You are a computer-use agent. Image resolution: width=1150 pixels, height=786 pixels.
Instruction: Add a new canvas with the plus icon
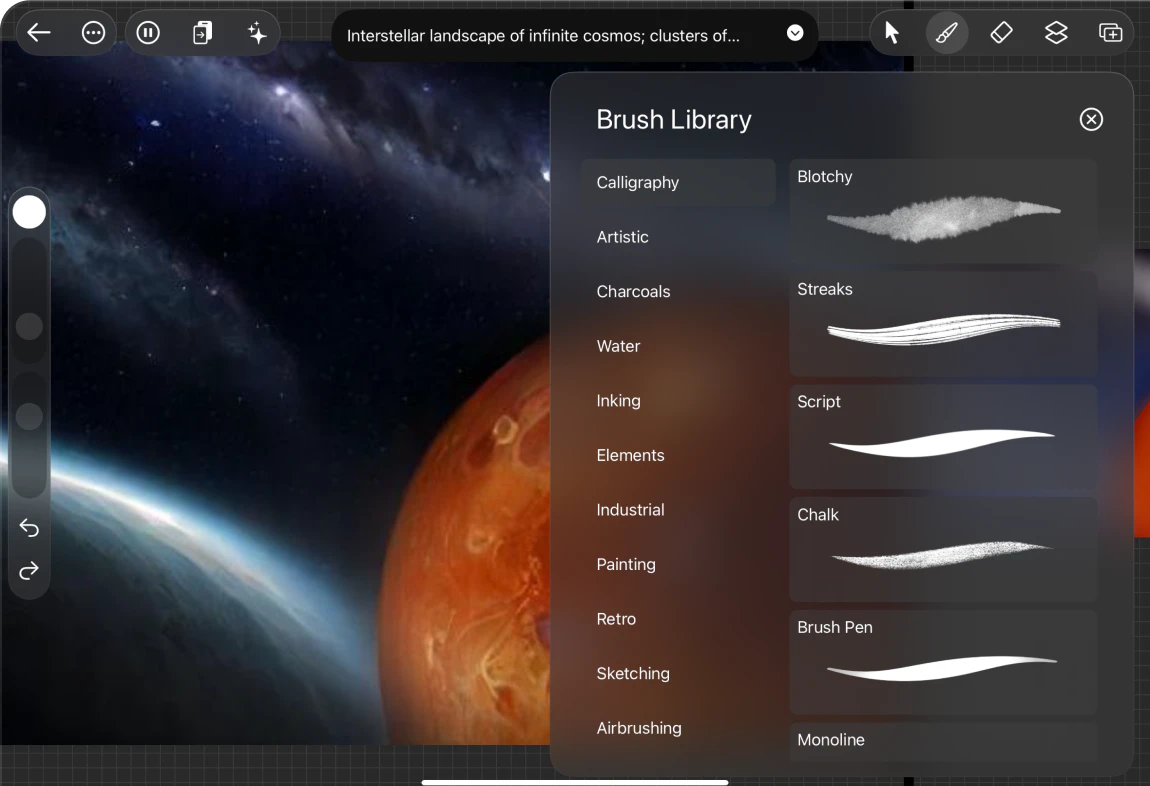(x=1110, y=32)
